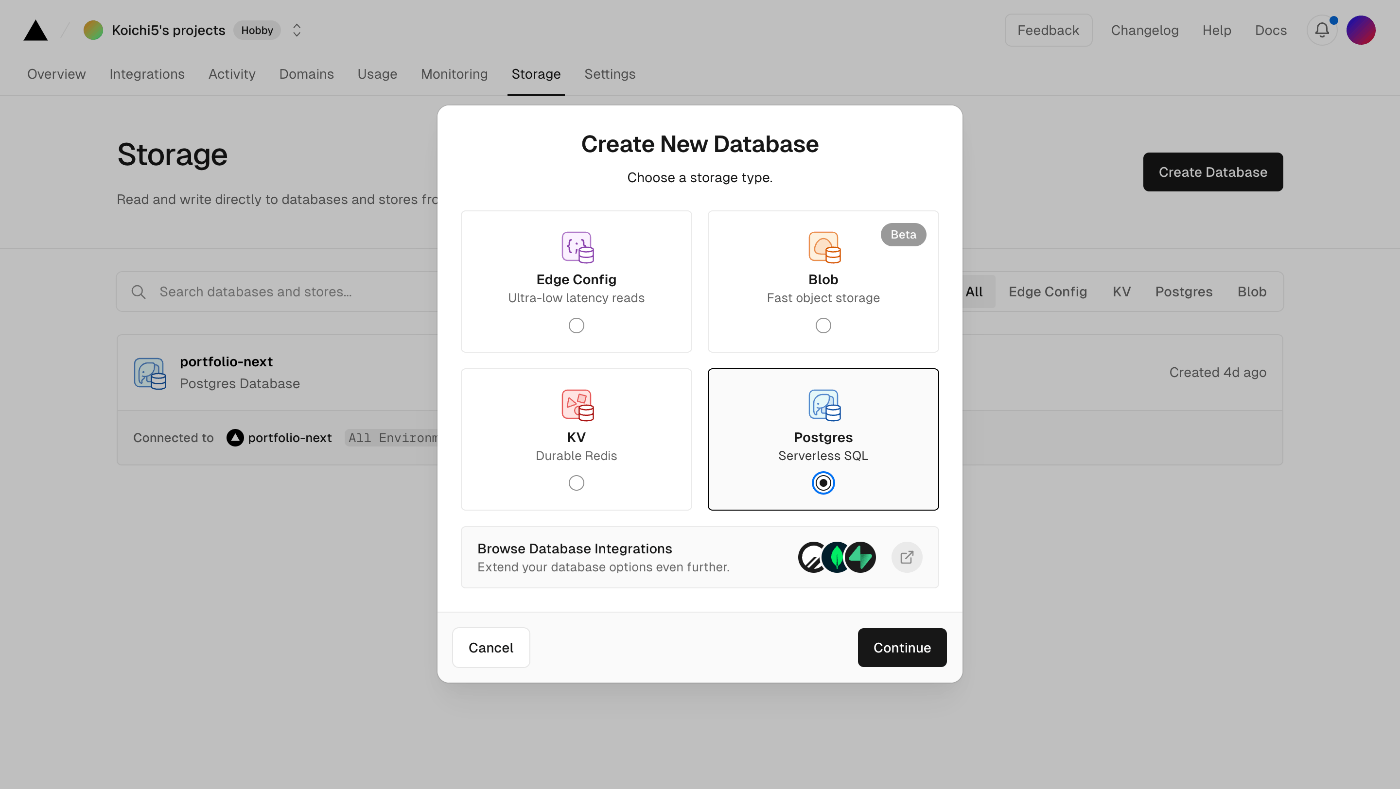
Task: Click the Vercel triangle logo
Action: 36,30
